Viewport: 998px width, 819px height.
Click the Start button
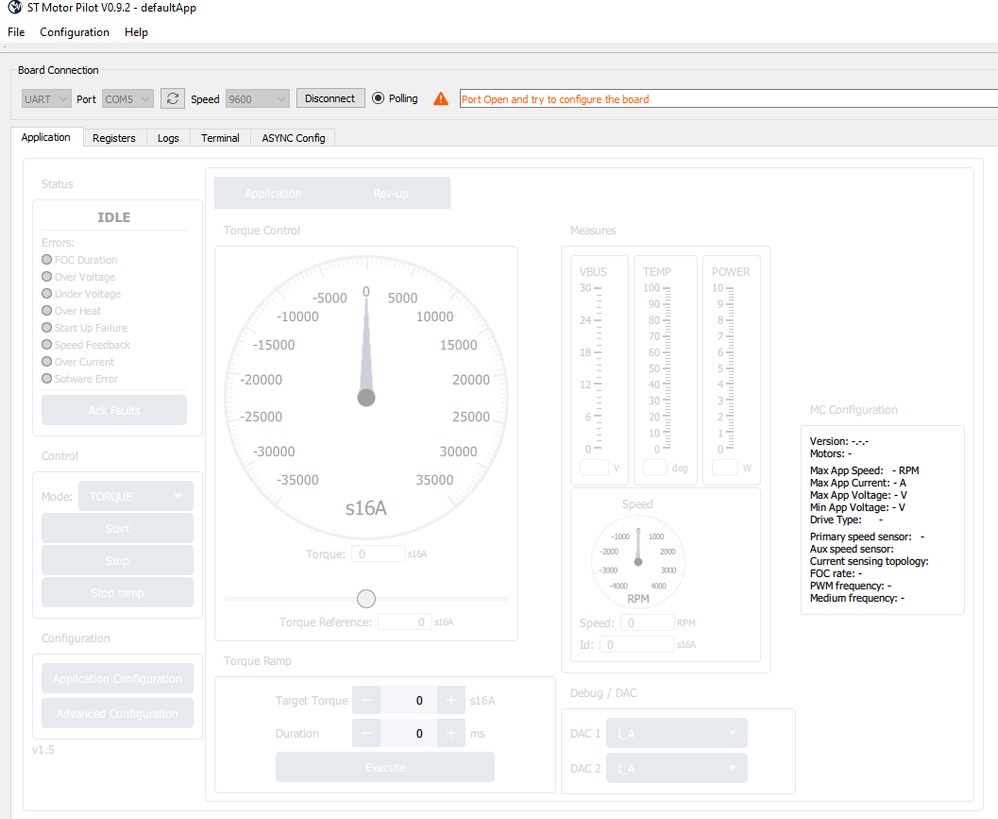pyautogui.click(x=117, y=528)
